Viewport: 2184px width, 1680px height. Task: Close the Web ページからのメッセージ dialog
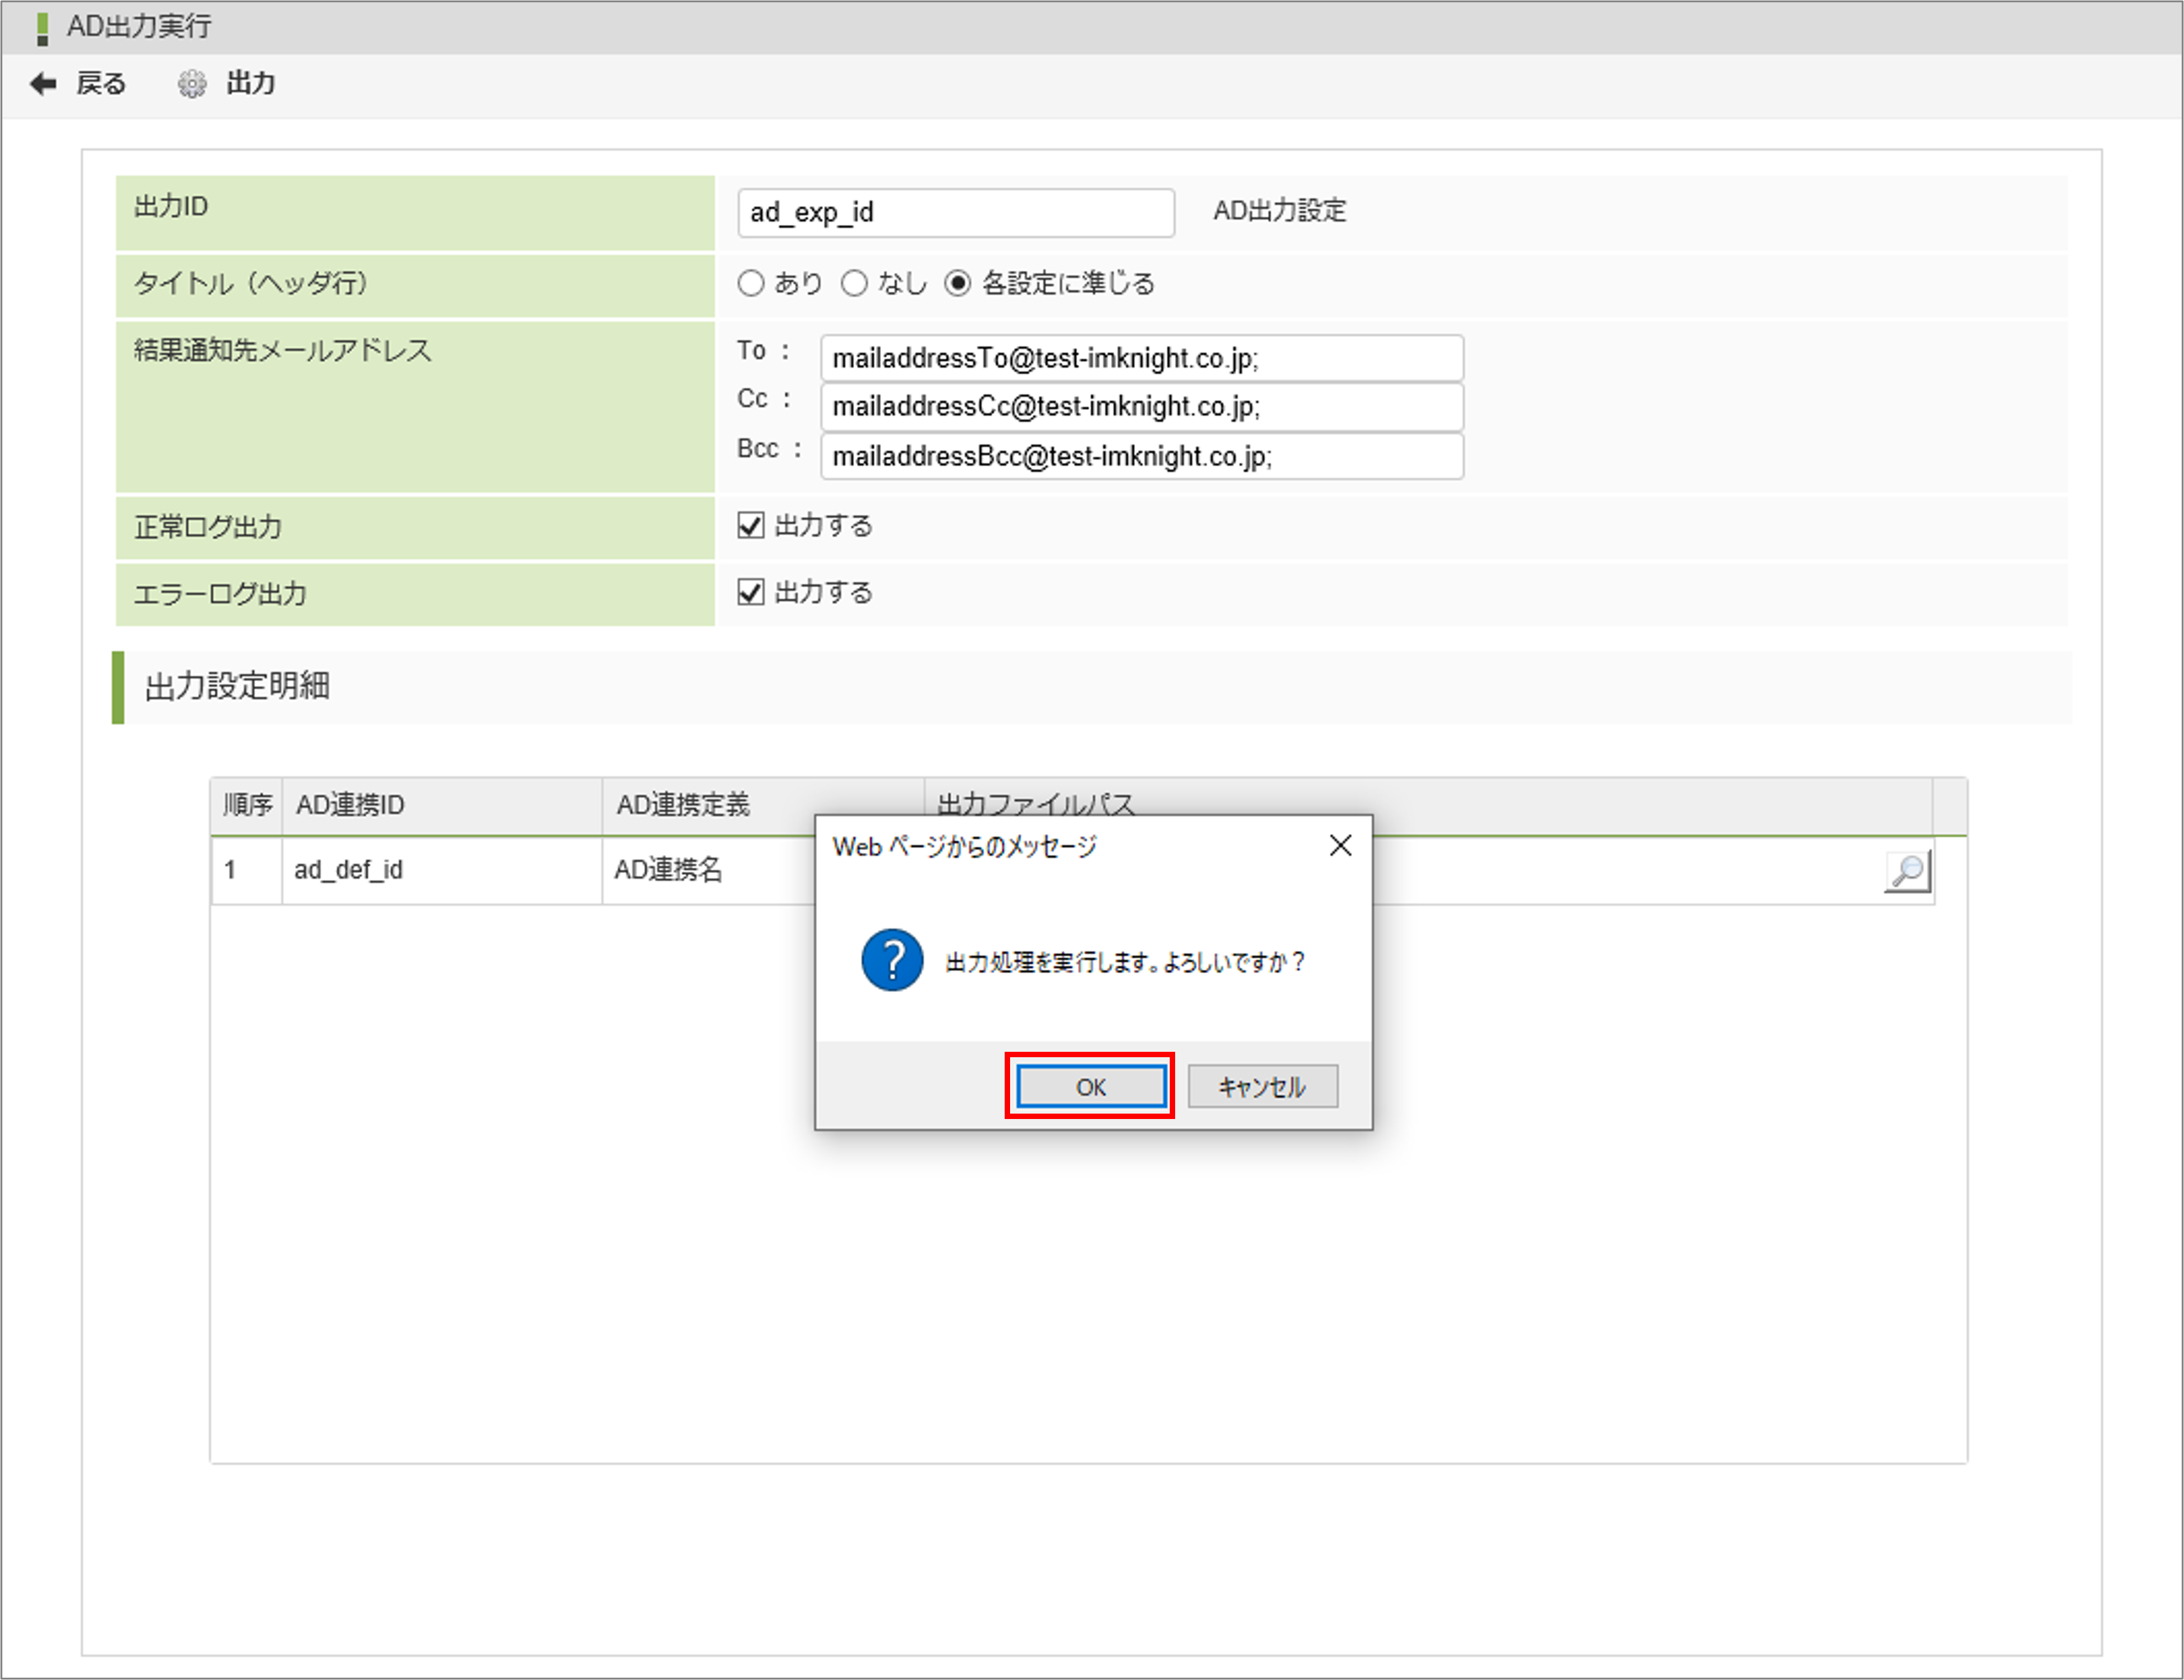point(1340,845)
